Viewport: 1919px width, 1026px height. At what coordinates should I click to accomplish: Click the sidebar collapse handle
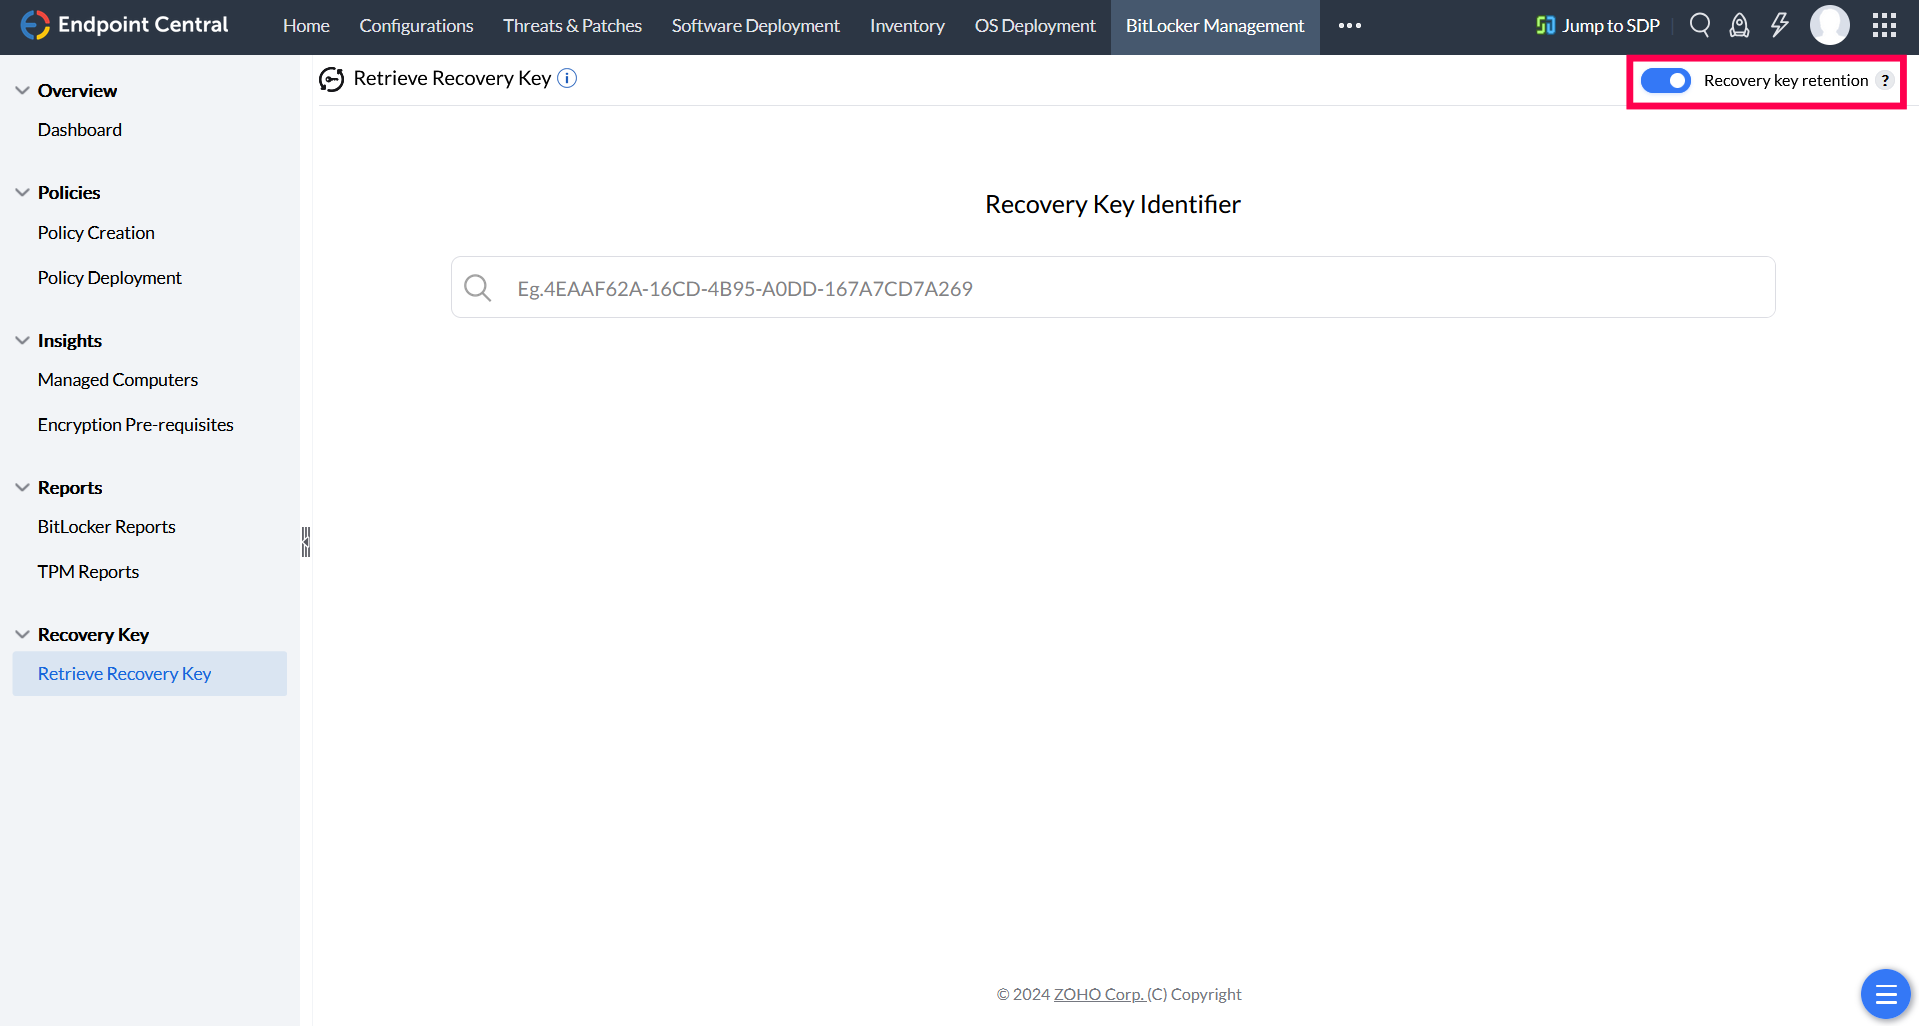click(x=306, y=542)
